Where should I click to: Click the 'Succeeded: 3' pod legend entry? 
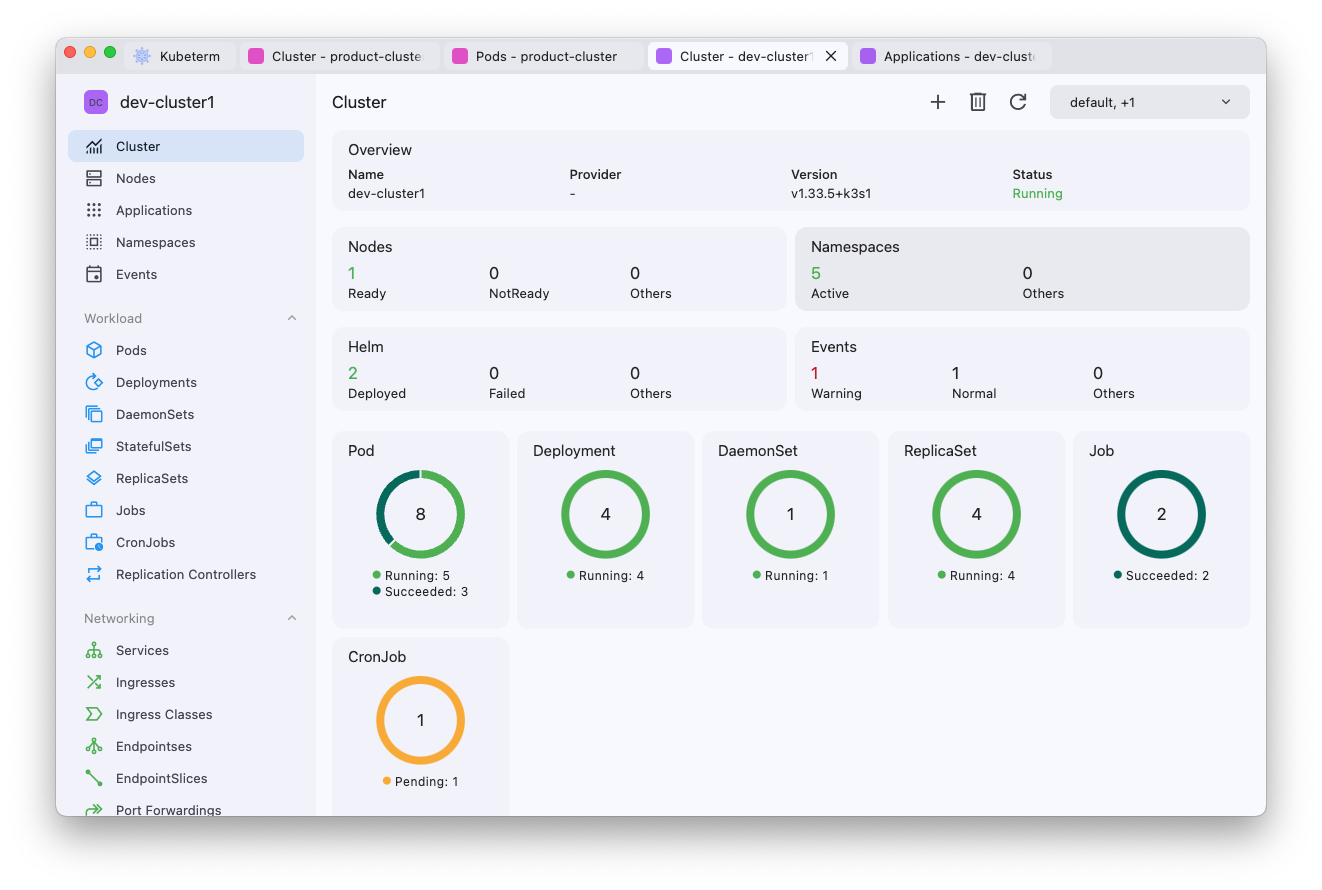[x=421, y=592]
